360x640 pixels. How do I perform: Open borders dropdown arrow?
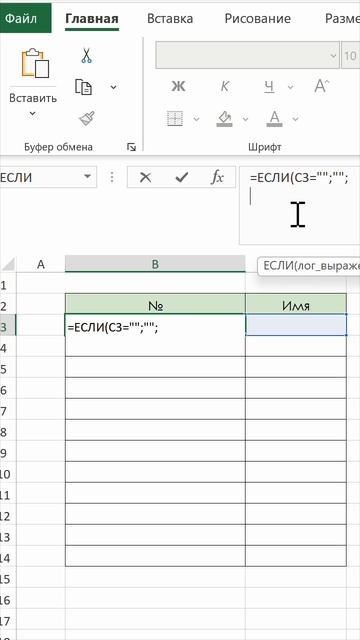click(196, 119)
